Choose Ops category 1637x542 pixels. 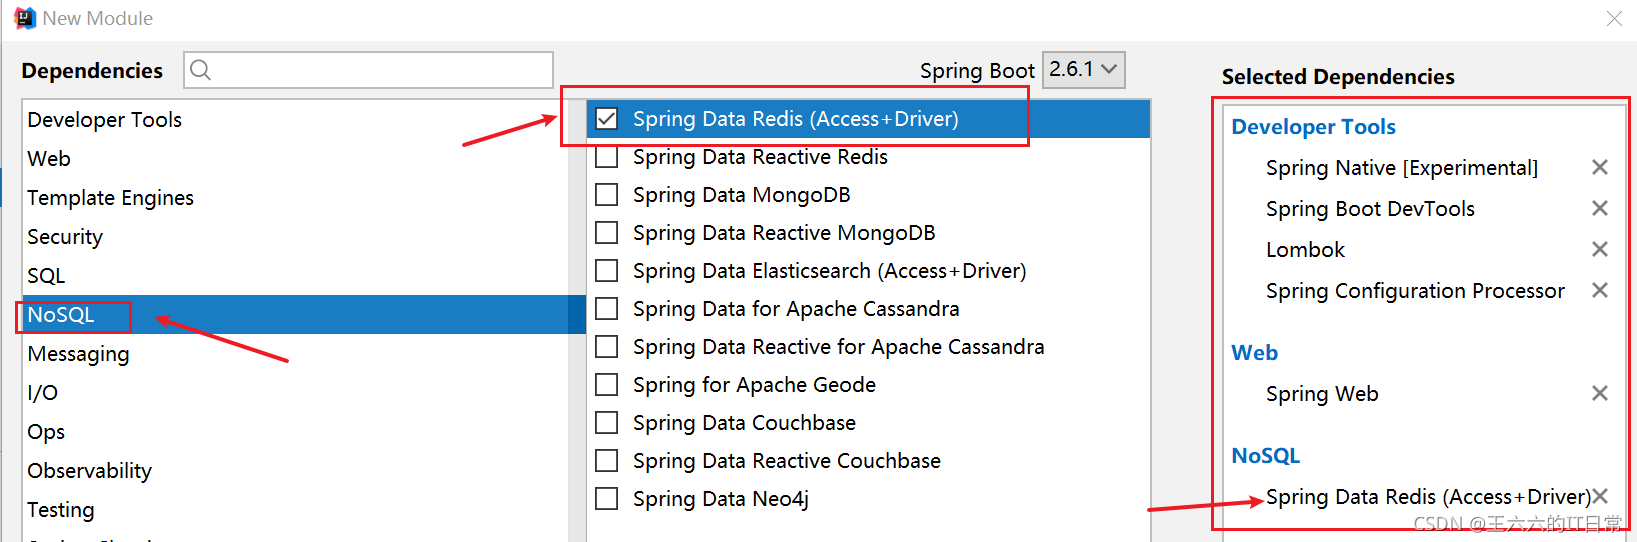point(296,432)
